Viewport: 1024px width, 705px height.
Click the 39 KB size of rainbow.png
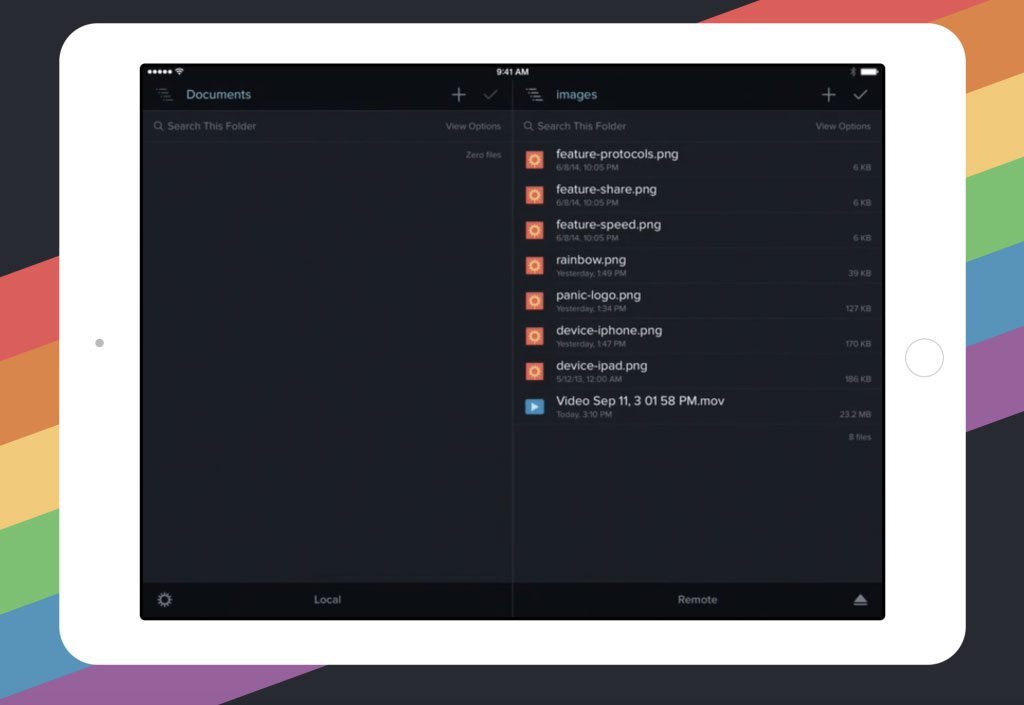point(859,273)
